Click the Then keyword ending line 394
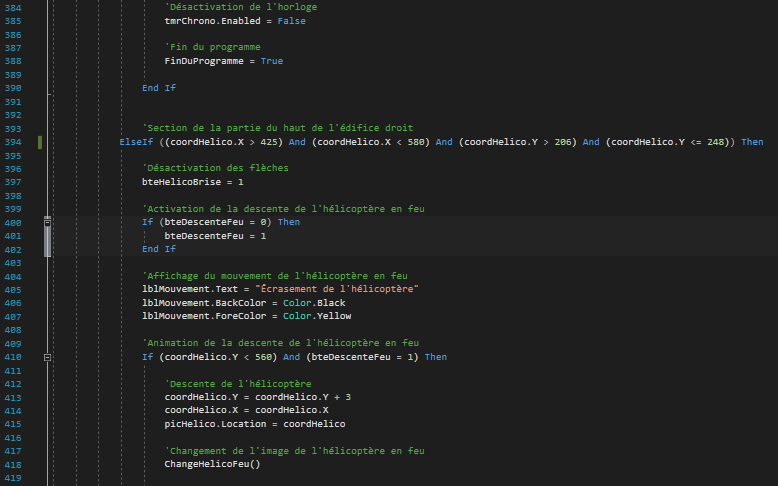The height and width of the screenshot is (486, 778). 752,142
